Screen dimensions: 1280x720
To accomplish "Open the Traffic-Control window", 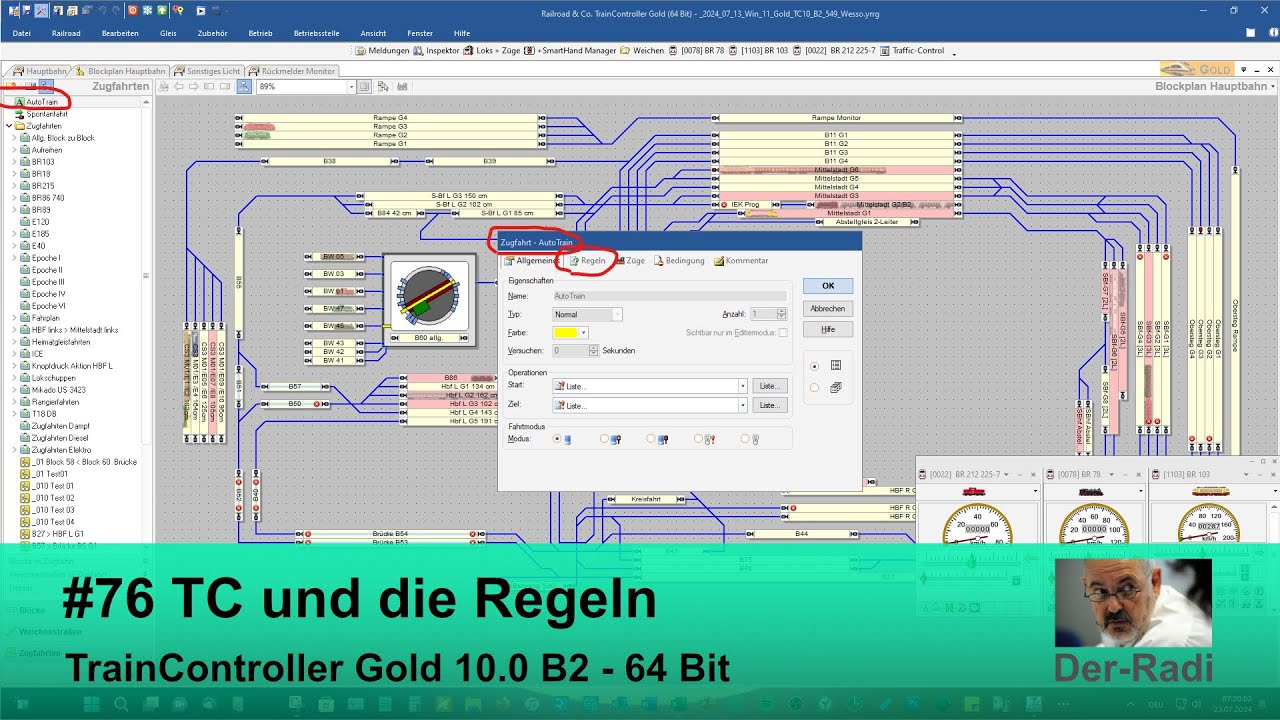I will (x=911, y=50).
